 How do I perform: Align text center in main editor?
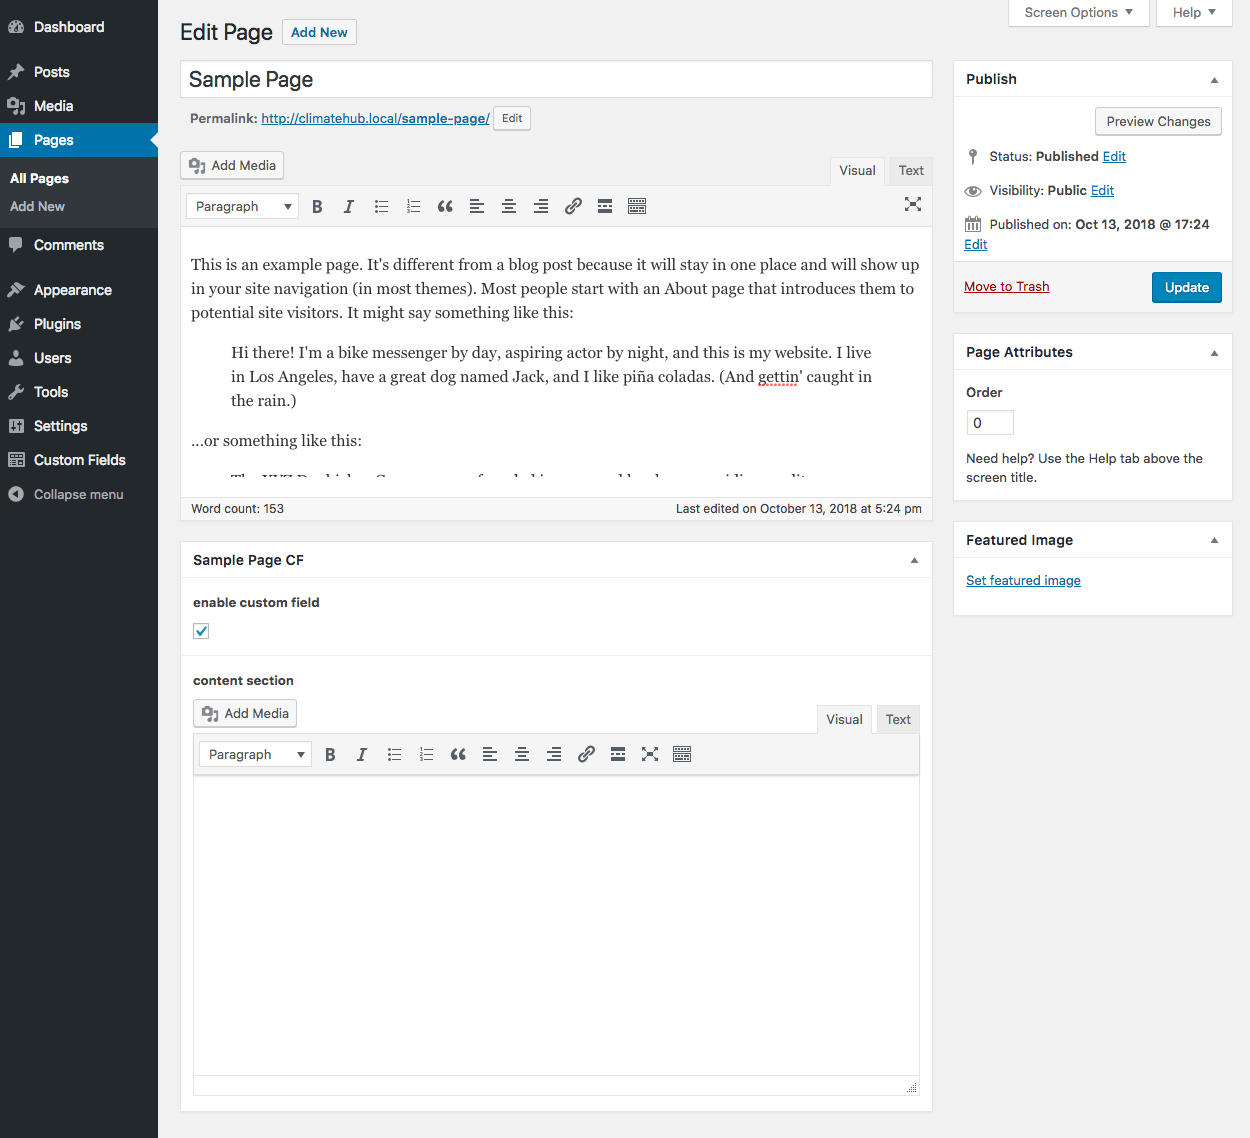(x=509, y=206)
